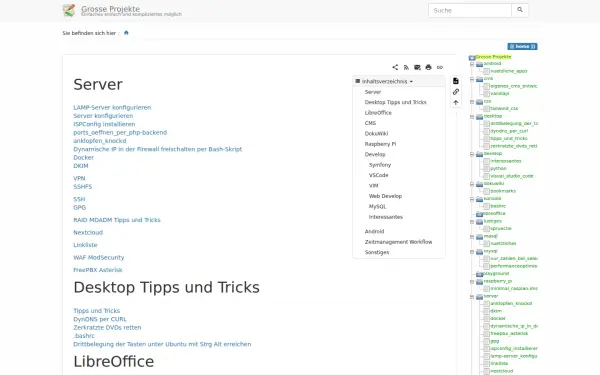The image size is (600, 375).
Task: Collapse the desktop tree node
Action: 472,116
